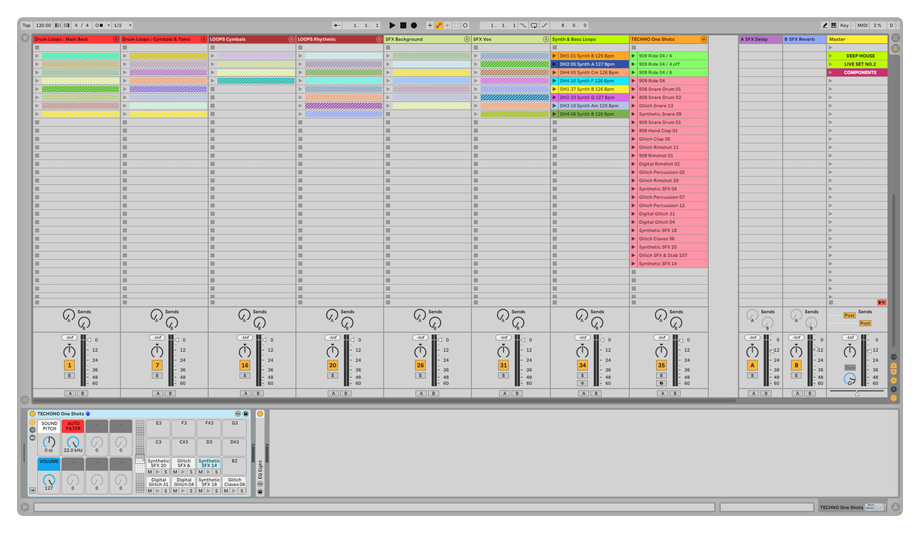
Task: Stop playback with the transport Stop button
Action: click(x=403, y=25)
